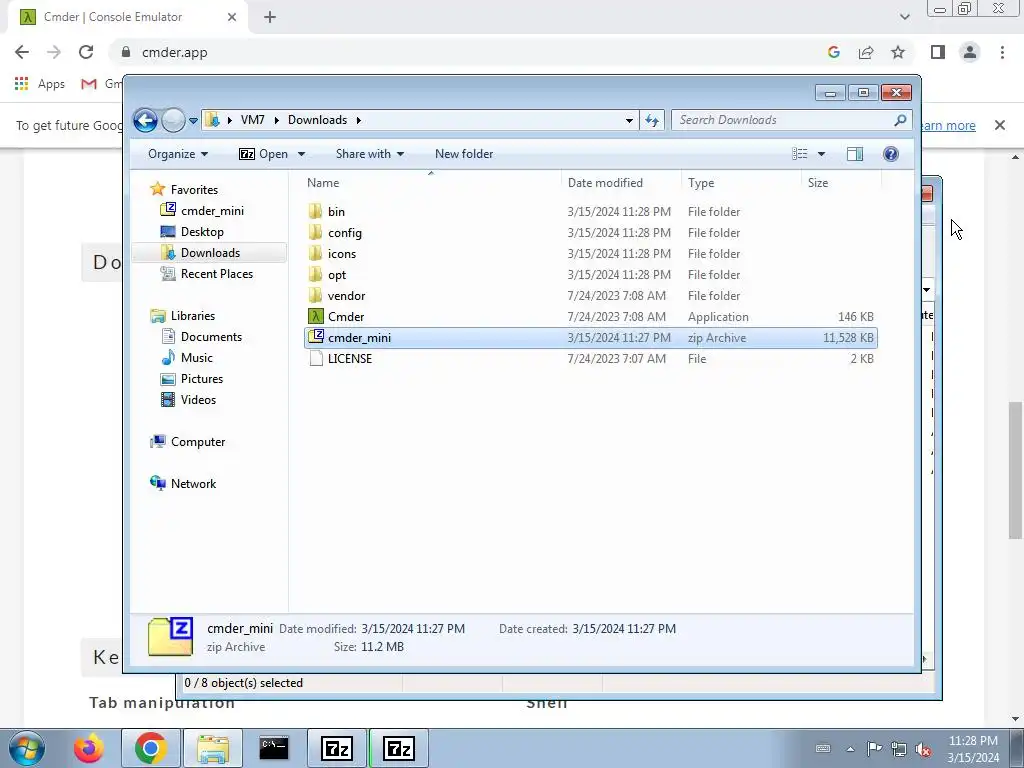Select the bin folder icon
Viewport: 1024px width, 768px height.
point(315,212)
